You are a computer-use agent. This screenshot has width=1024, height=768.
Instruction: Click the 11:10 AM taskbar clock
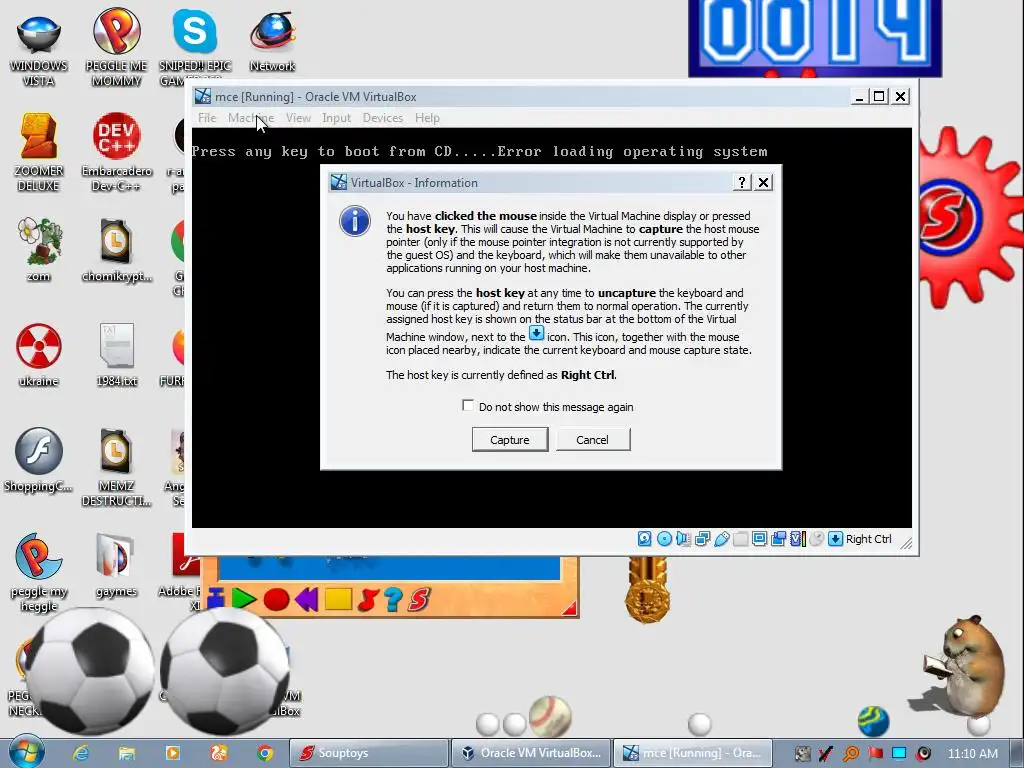(x=973, y=753)
